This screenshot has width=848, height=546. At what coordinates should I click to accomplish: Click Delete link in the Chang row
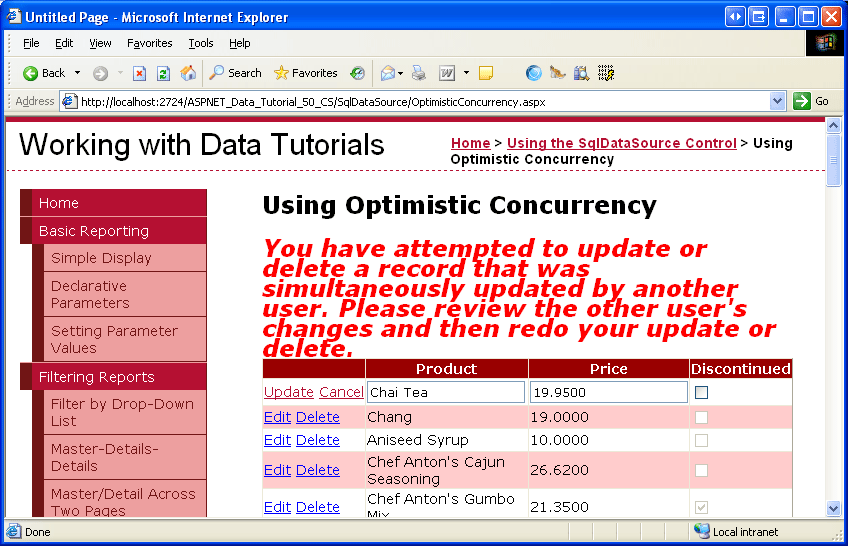coord(317,417)
